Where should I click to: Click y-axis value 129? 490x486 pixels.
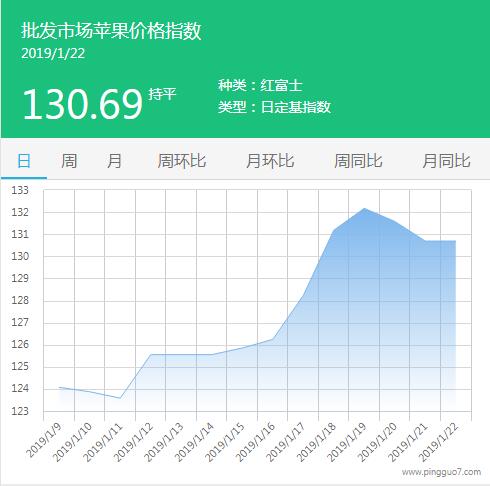pos(20,278)
